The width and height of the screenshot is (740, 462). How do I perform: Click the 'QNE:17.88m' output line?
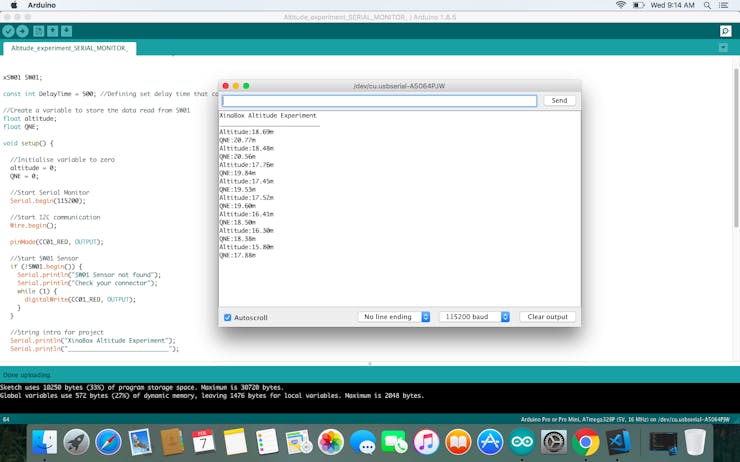237,255
